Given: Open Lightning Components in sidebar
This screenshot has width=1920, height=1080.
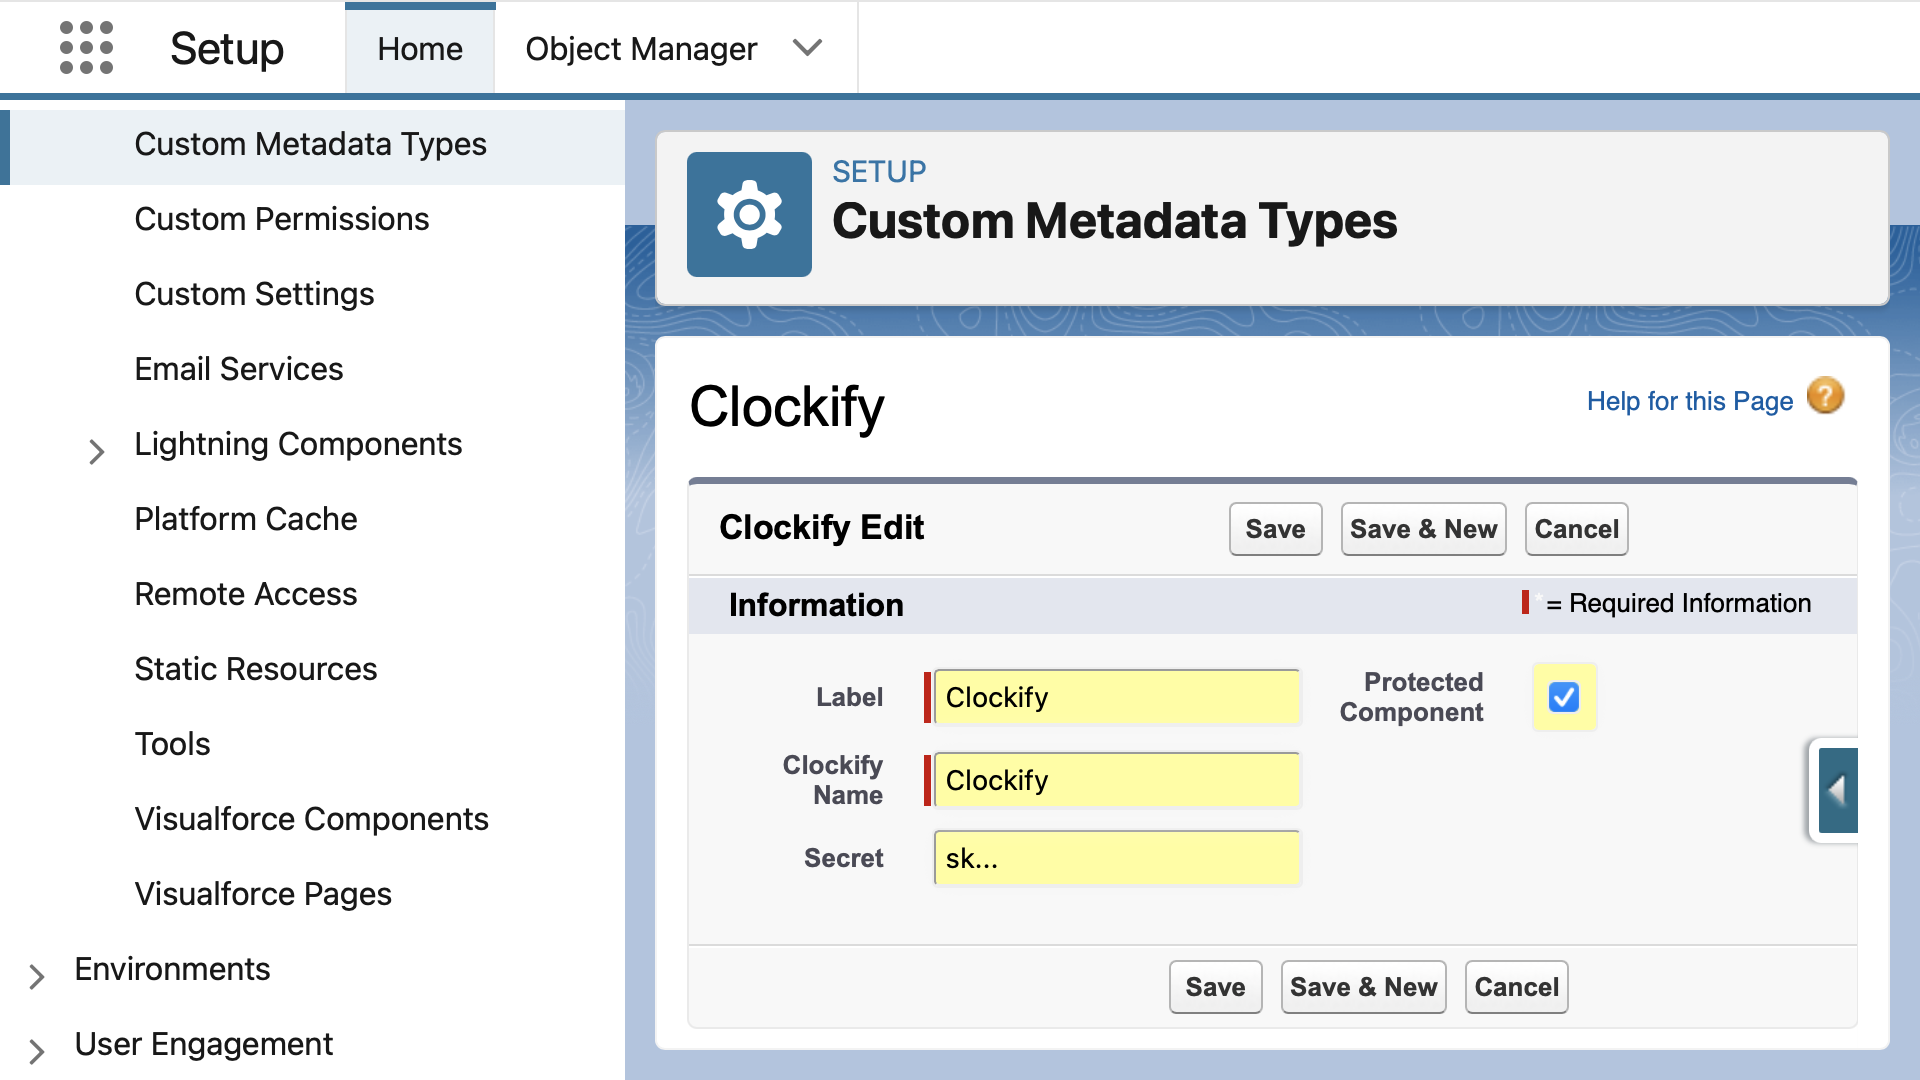Looking at the screenshot, I should [298, 444].
